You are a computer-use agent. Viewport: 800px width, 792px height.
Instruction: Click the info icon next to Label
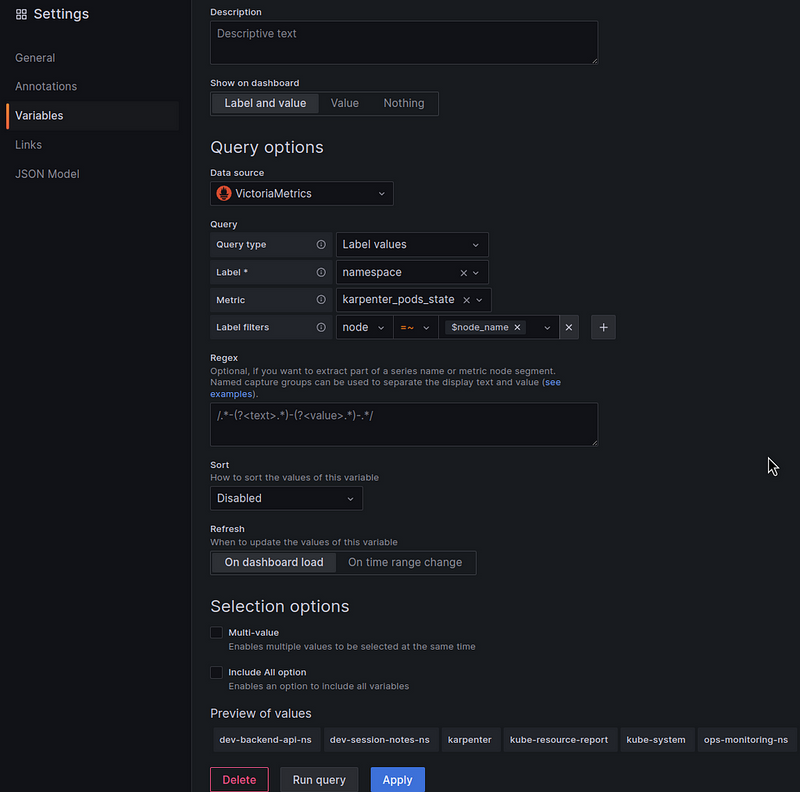[x=321, y=272]
